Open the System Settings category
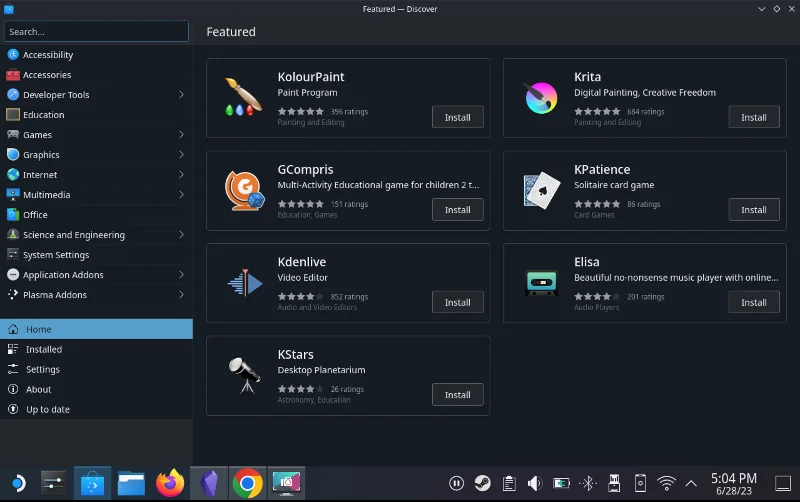Viewport: 800px width, 502px height. tap(96, 255)
